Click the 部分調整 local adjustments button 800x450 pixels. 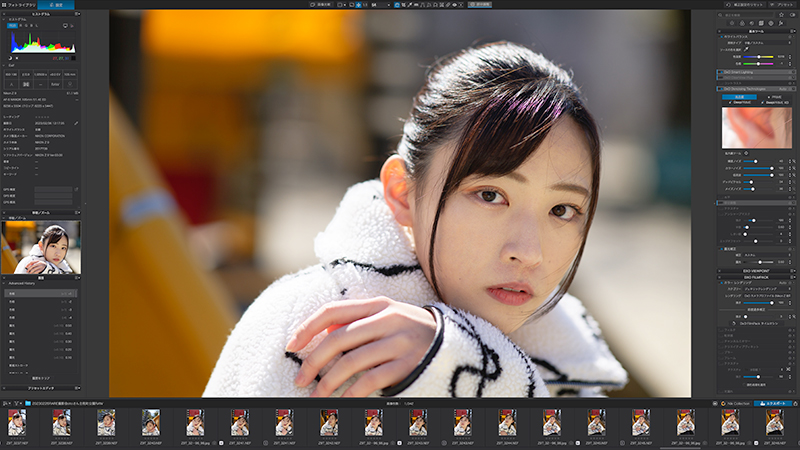click(x=480, y=5)
